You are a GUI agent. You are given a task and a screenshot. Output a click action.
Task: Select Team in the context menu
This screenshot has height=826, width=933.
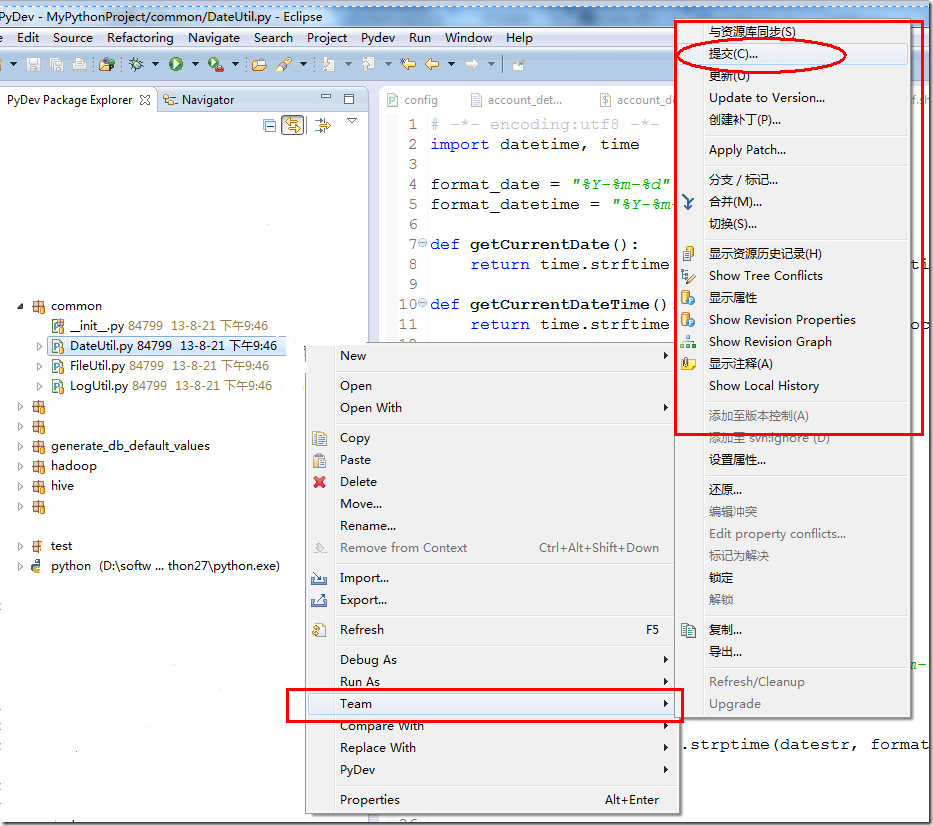(x=492, y=704)
